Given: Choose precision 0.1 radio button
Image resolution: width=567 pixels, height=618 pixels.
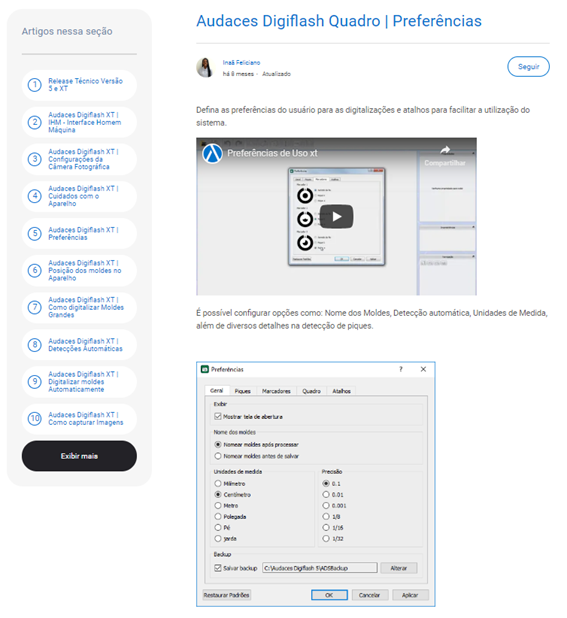Looking at the screenshot, I should pyautogui.click(x=325, y=483).
